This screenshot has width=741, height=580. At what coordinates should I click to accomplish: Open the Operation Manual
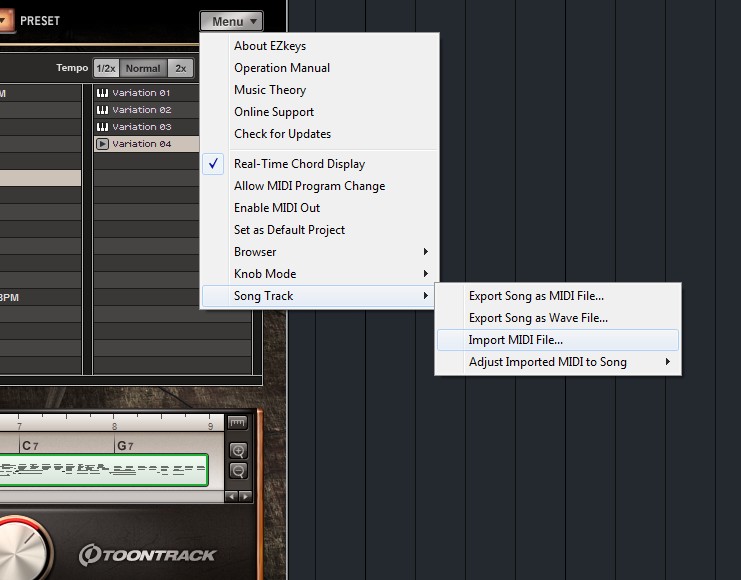coord(319,68)
